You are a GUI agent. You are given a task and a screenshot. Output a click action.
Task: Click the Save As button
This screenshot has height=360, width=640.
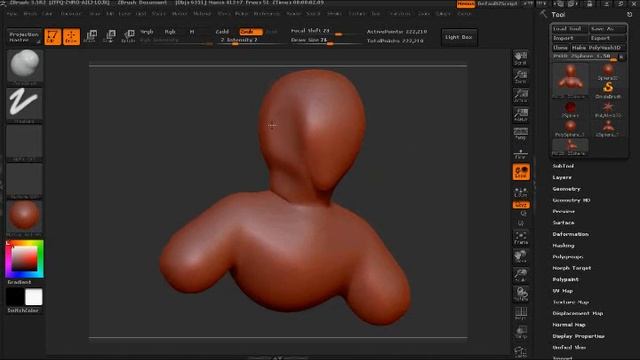coord(607,29)
